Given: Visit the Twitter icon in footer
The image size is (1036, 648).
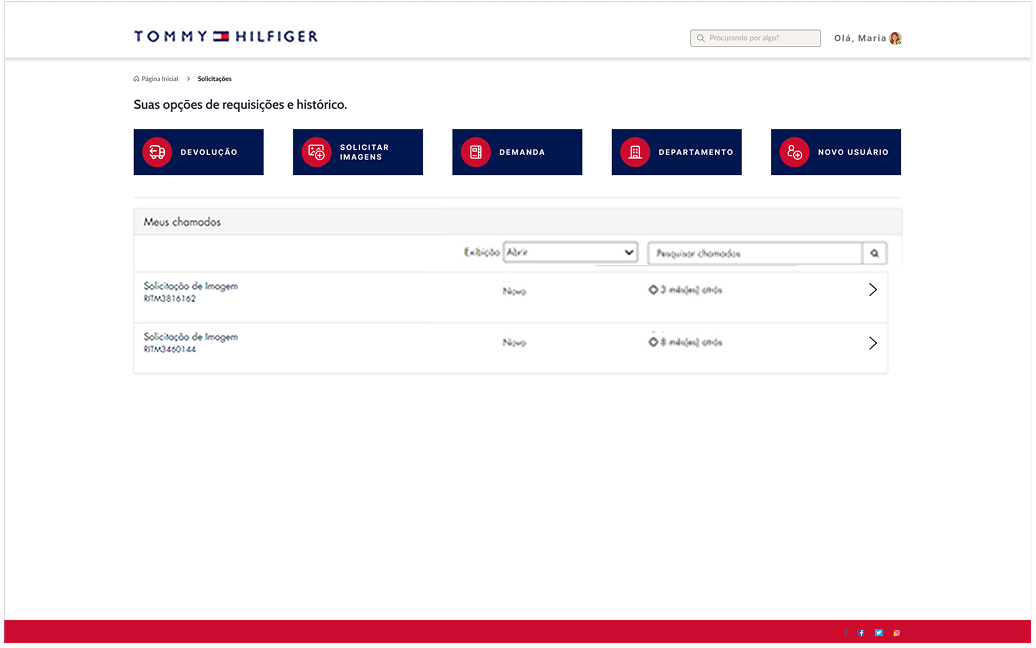Looking at the screenshot, I should [x=879, y=633].
